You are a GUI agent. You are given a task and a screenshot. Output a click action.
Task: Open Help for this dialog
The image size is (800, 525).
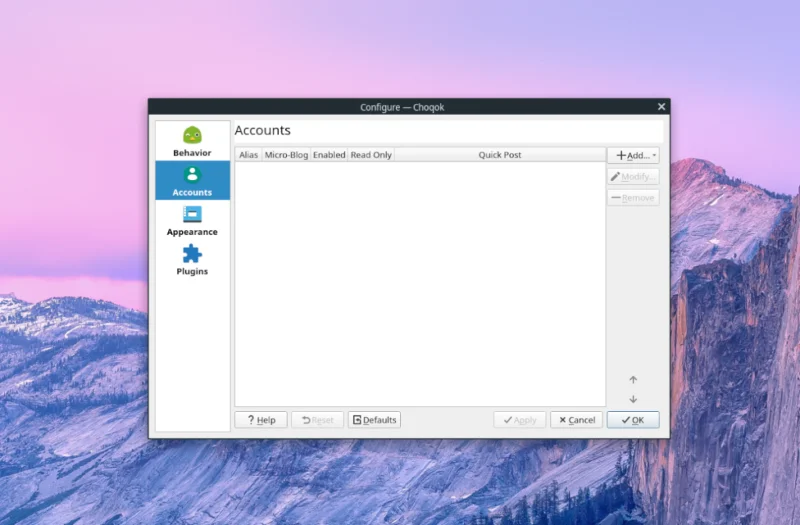pos(261,420)
